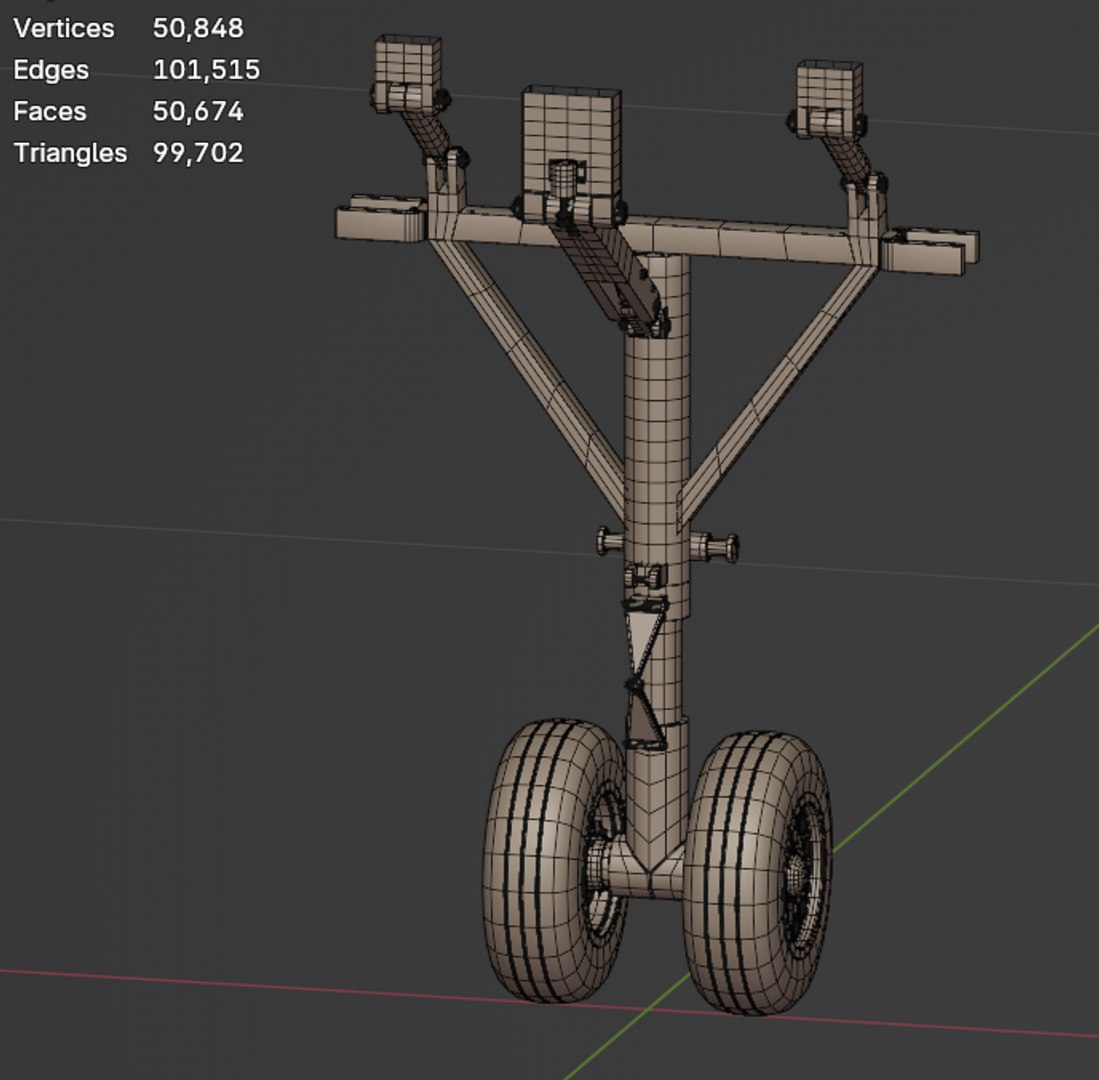This screenshot has height=1080, width=1099.
Task: Select the left landing gear wheel
Action: click(x=554, y=860)
